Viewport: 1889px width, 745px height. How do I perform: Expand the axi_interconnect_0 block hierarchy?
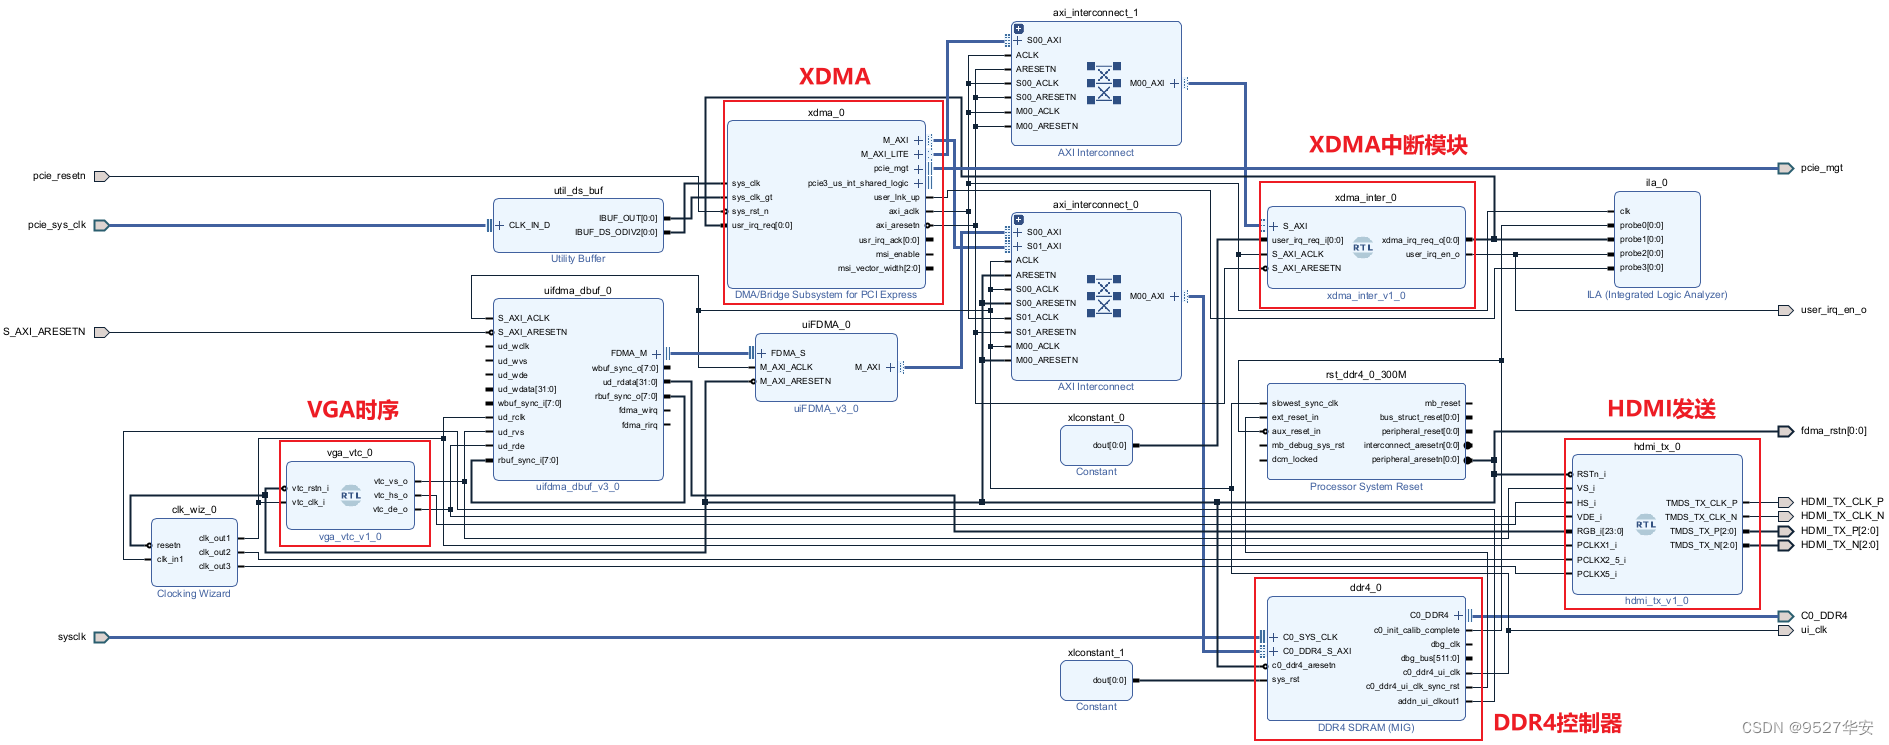1018,220
